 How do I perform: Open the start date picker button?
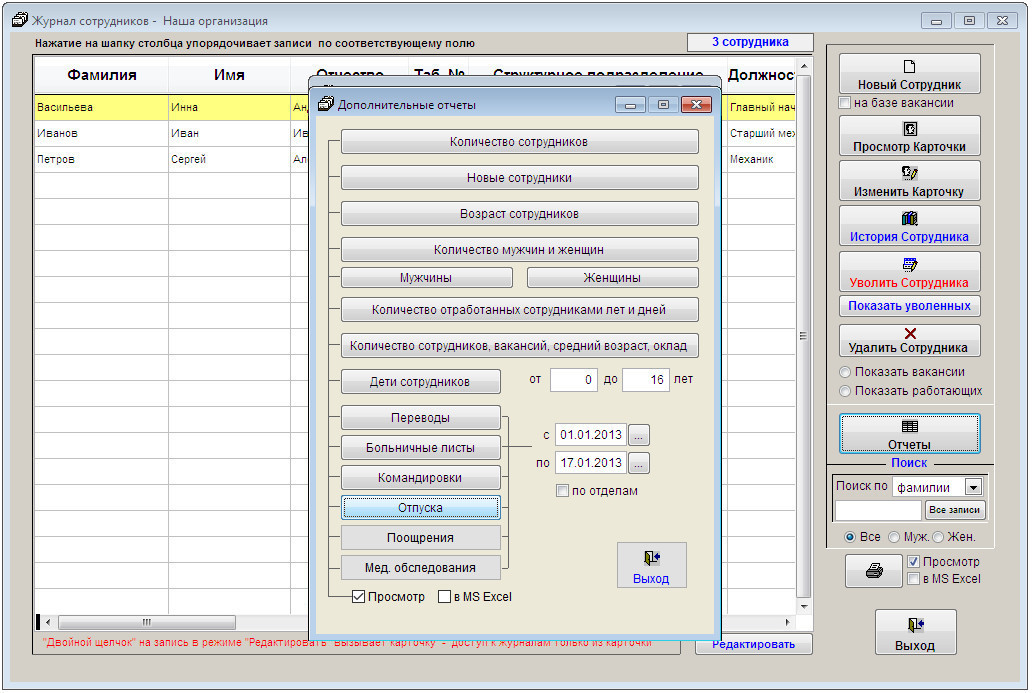tap(640, 435)
